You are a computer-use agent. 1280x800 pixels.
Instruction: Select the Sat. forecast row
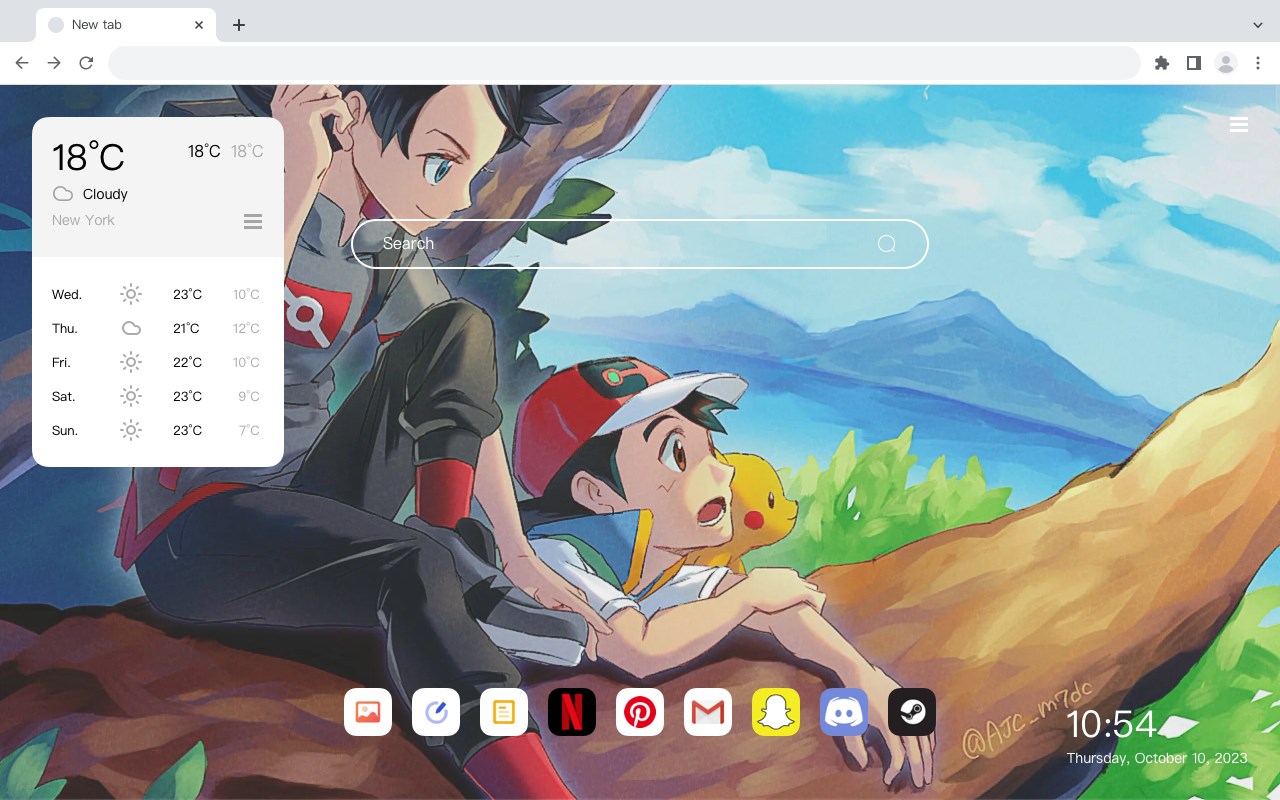tap(157, 396)
